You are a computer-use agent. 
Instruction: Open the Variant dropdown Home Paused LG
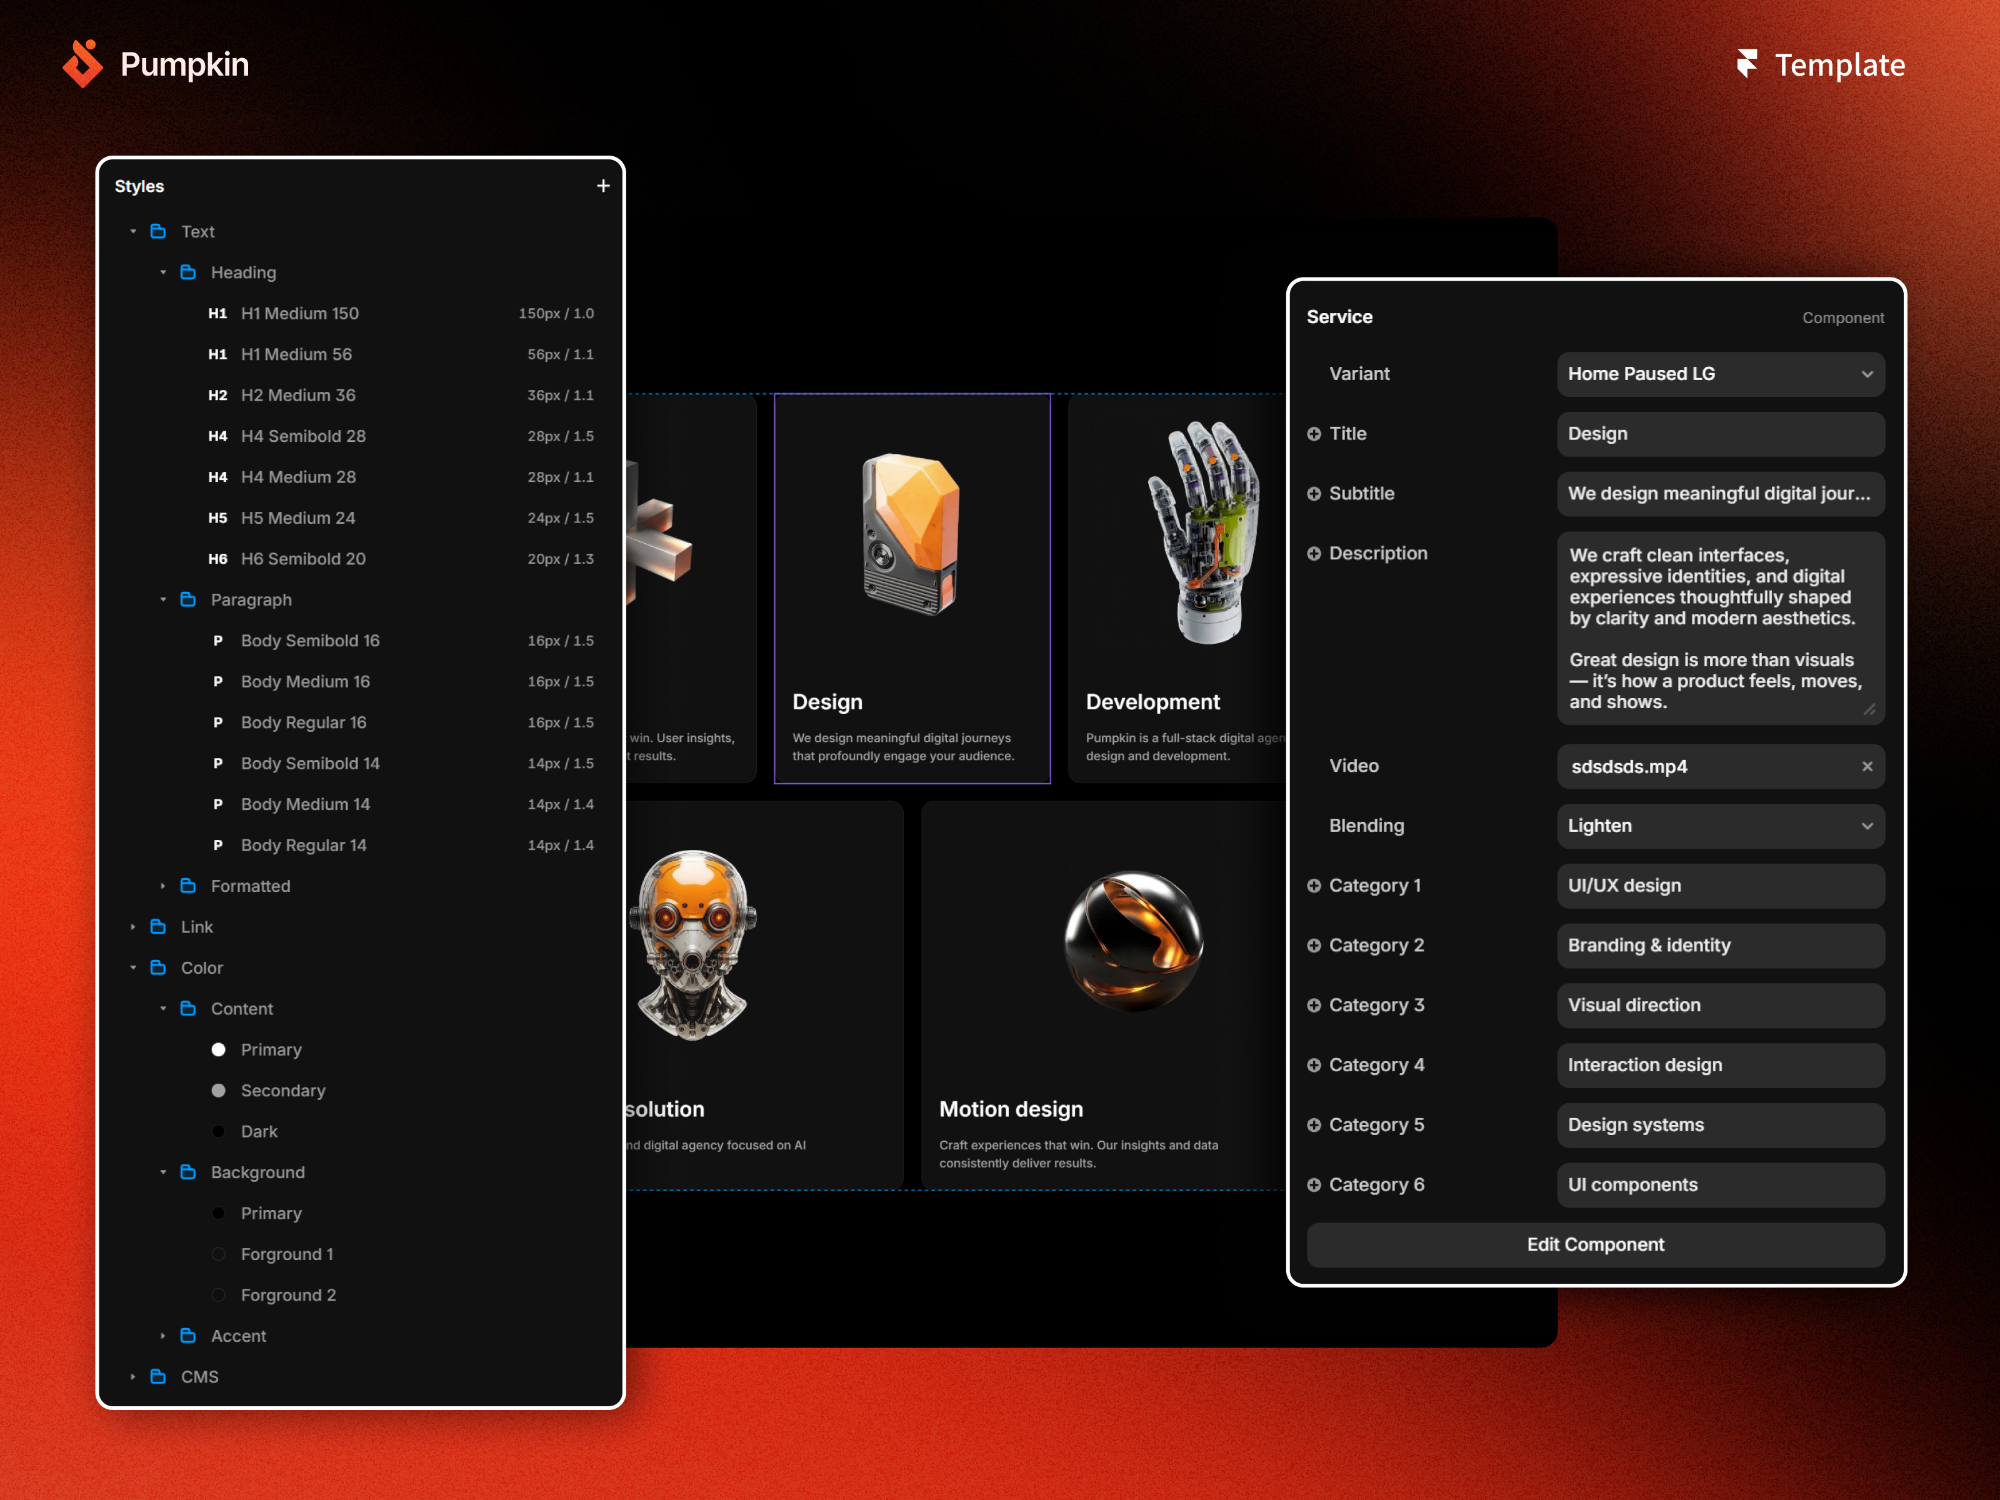click(1720, 374)
